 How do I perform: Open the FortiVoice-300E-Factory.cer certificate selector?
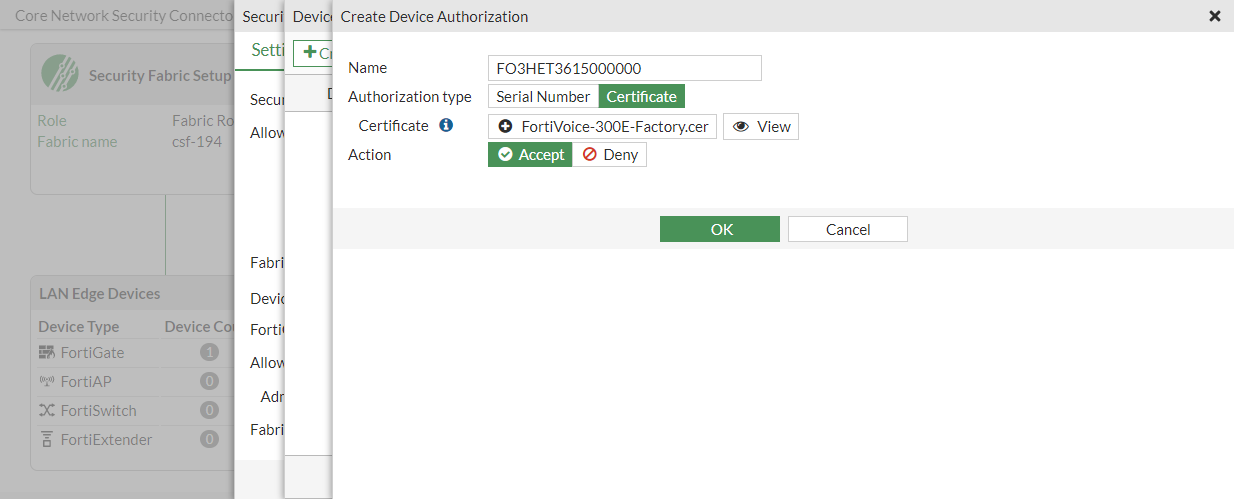(603, 127)
